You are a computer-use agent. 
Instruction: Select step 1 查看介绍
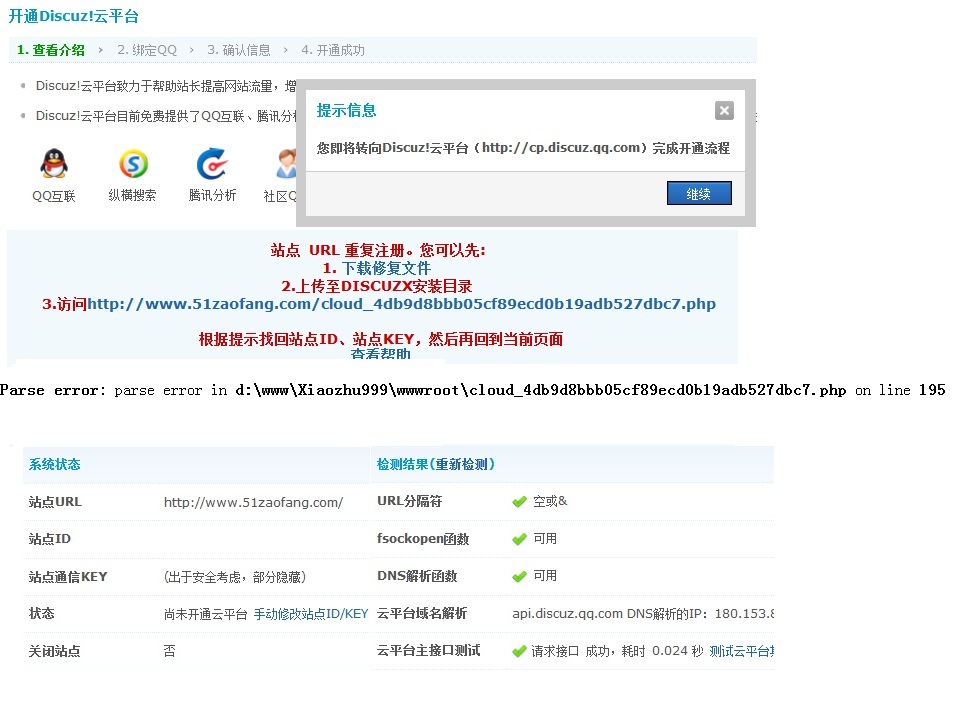pyautogui.click(x=51, y=50)
